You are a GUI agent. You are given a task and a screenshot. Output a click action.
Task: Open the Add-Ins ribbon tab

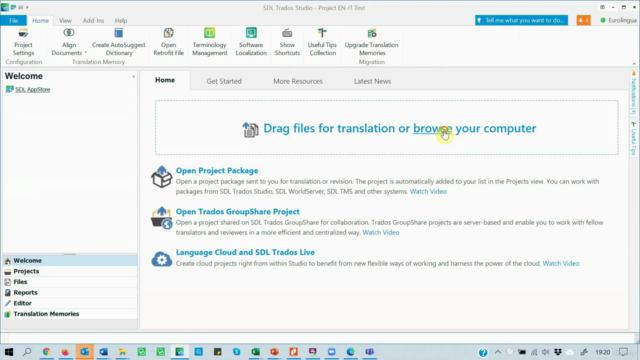pyautogui.click(x=93, y=20)
